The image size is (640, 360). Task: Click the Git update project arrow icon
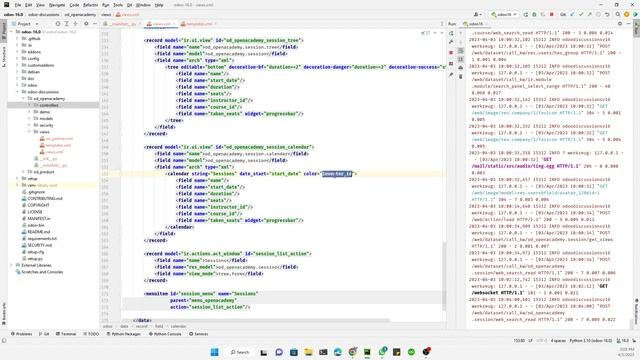[572, 14]
